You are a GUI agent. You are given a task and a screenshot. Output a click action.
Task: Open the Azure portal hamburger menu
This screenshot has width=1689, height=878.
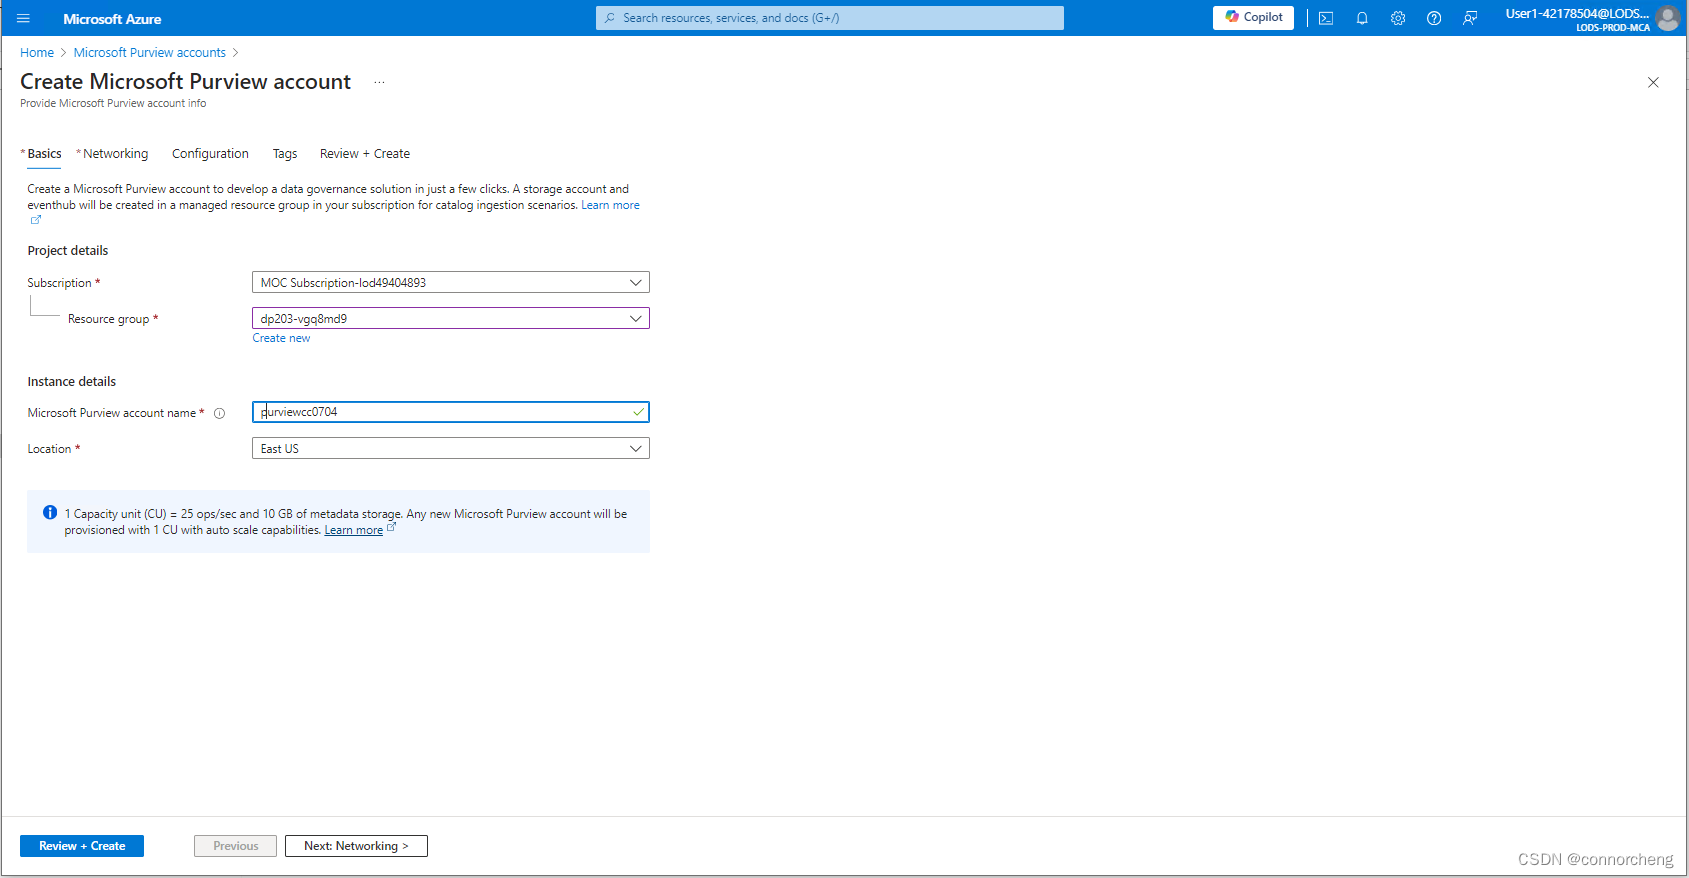[24, 18]
